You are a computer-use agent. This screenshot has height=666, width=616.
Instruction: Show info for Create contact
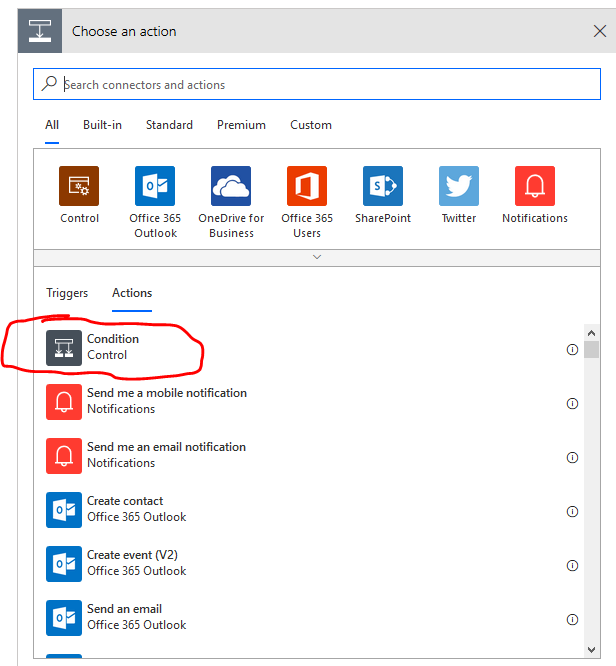572,511
